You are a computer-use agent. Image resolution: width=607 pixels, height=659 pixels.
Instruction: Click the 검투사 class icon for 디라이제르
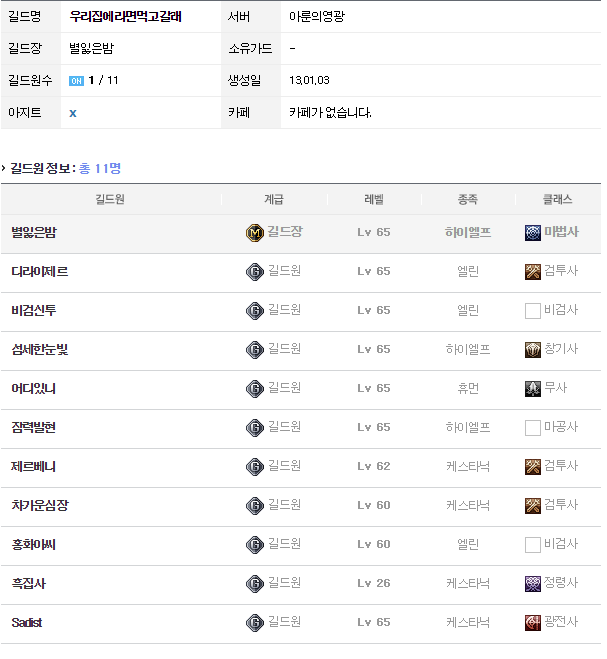pos(533,271)
